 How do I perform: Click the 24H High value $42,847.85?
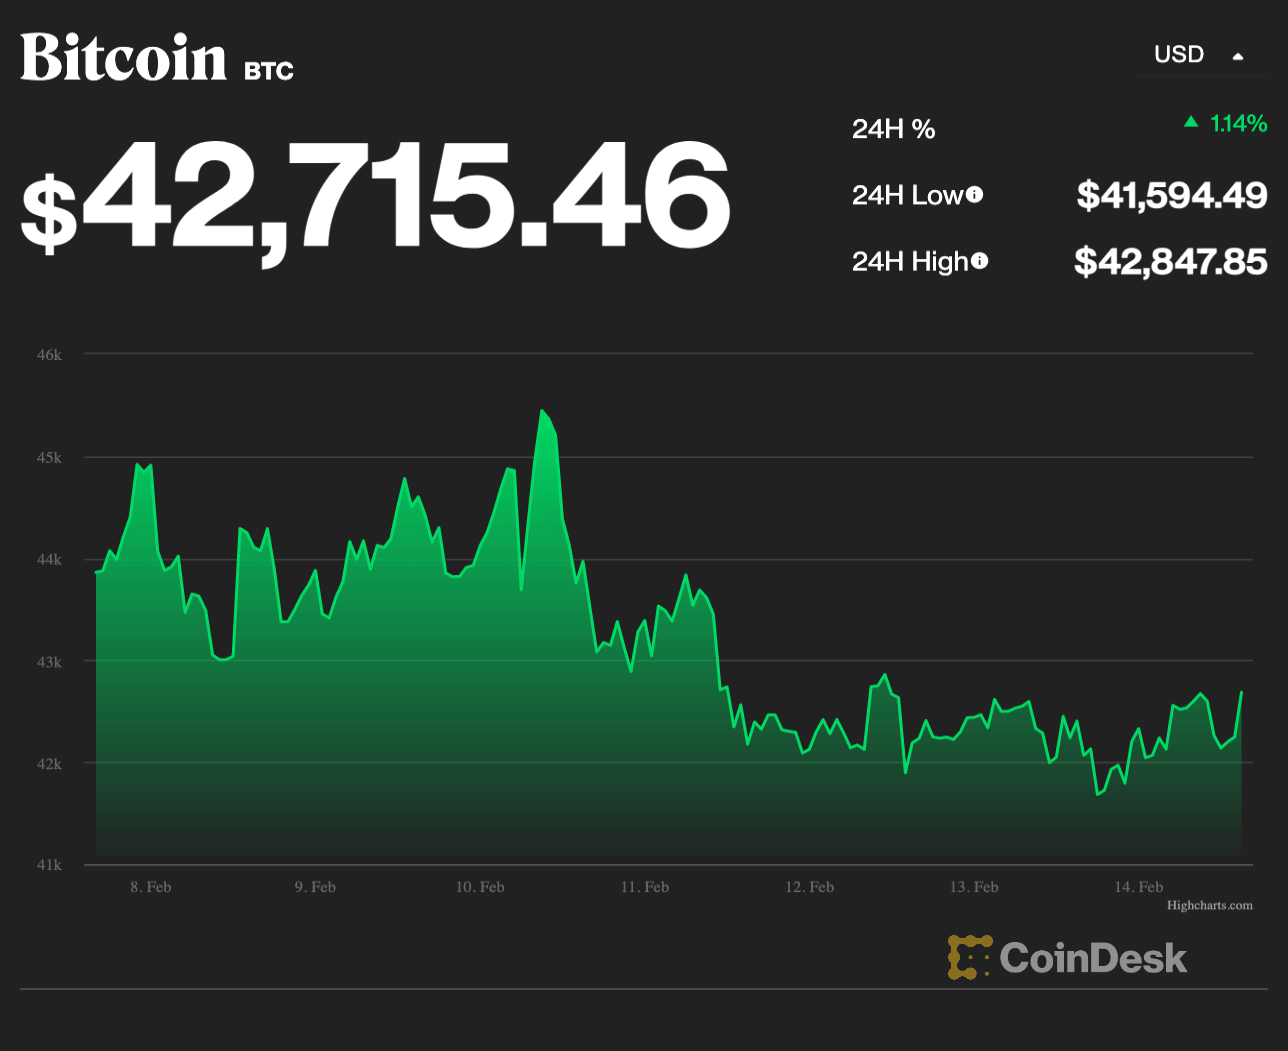click(1170, 262)
